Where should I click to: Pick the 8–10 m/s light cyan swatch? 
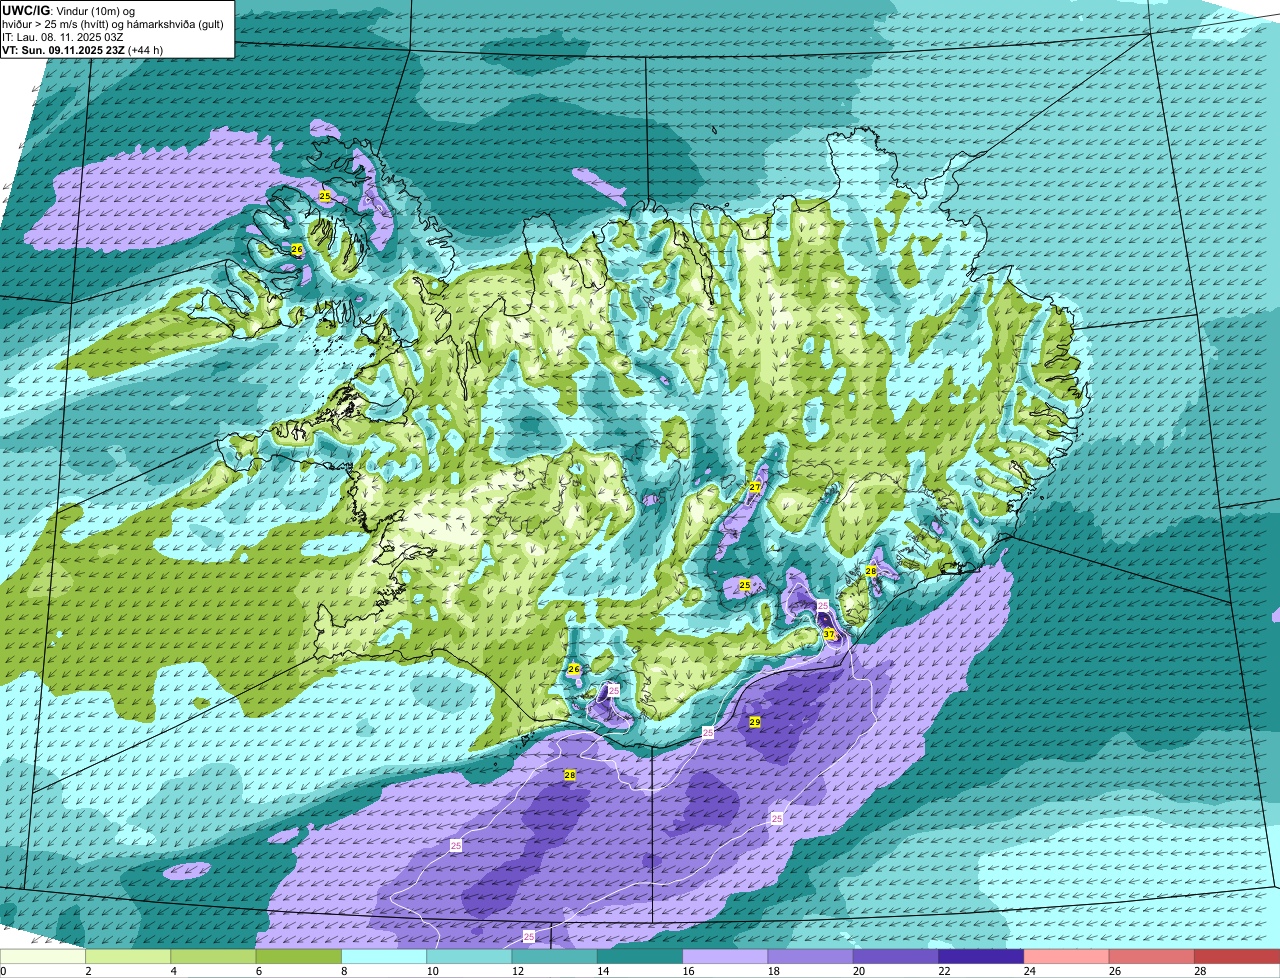[384, 956]
